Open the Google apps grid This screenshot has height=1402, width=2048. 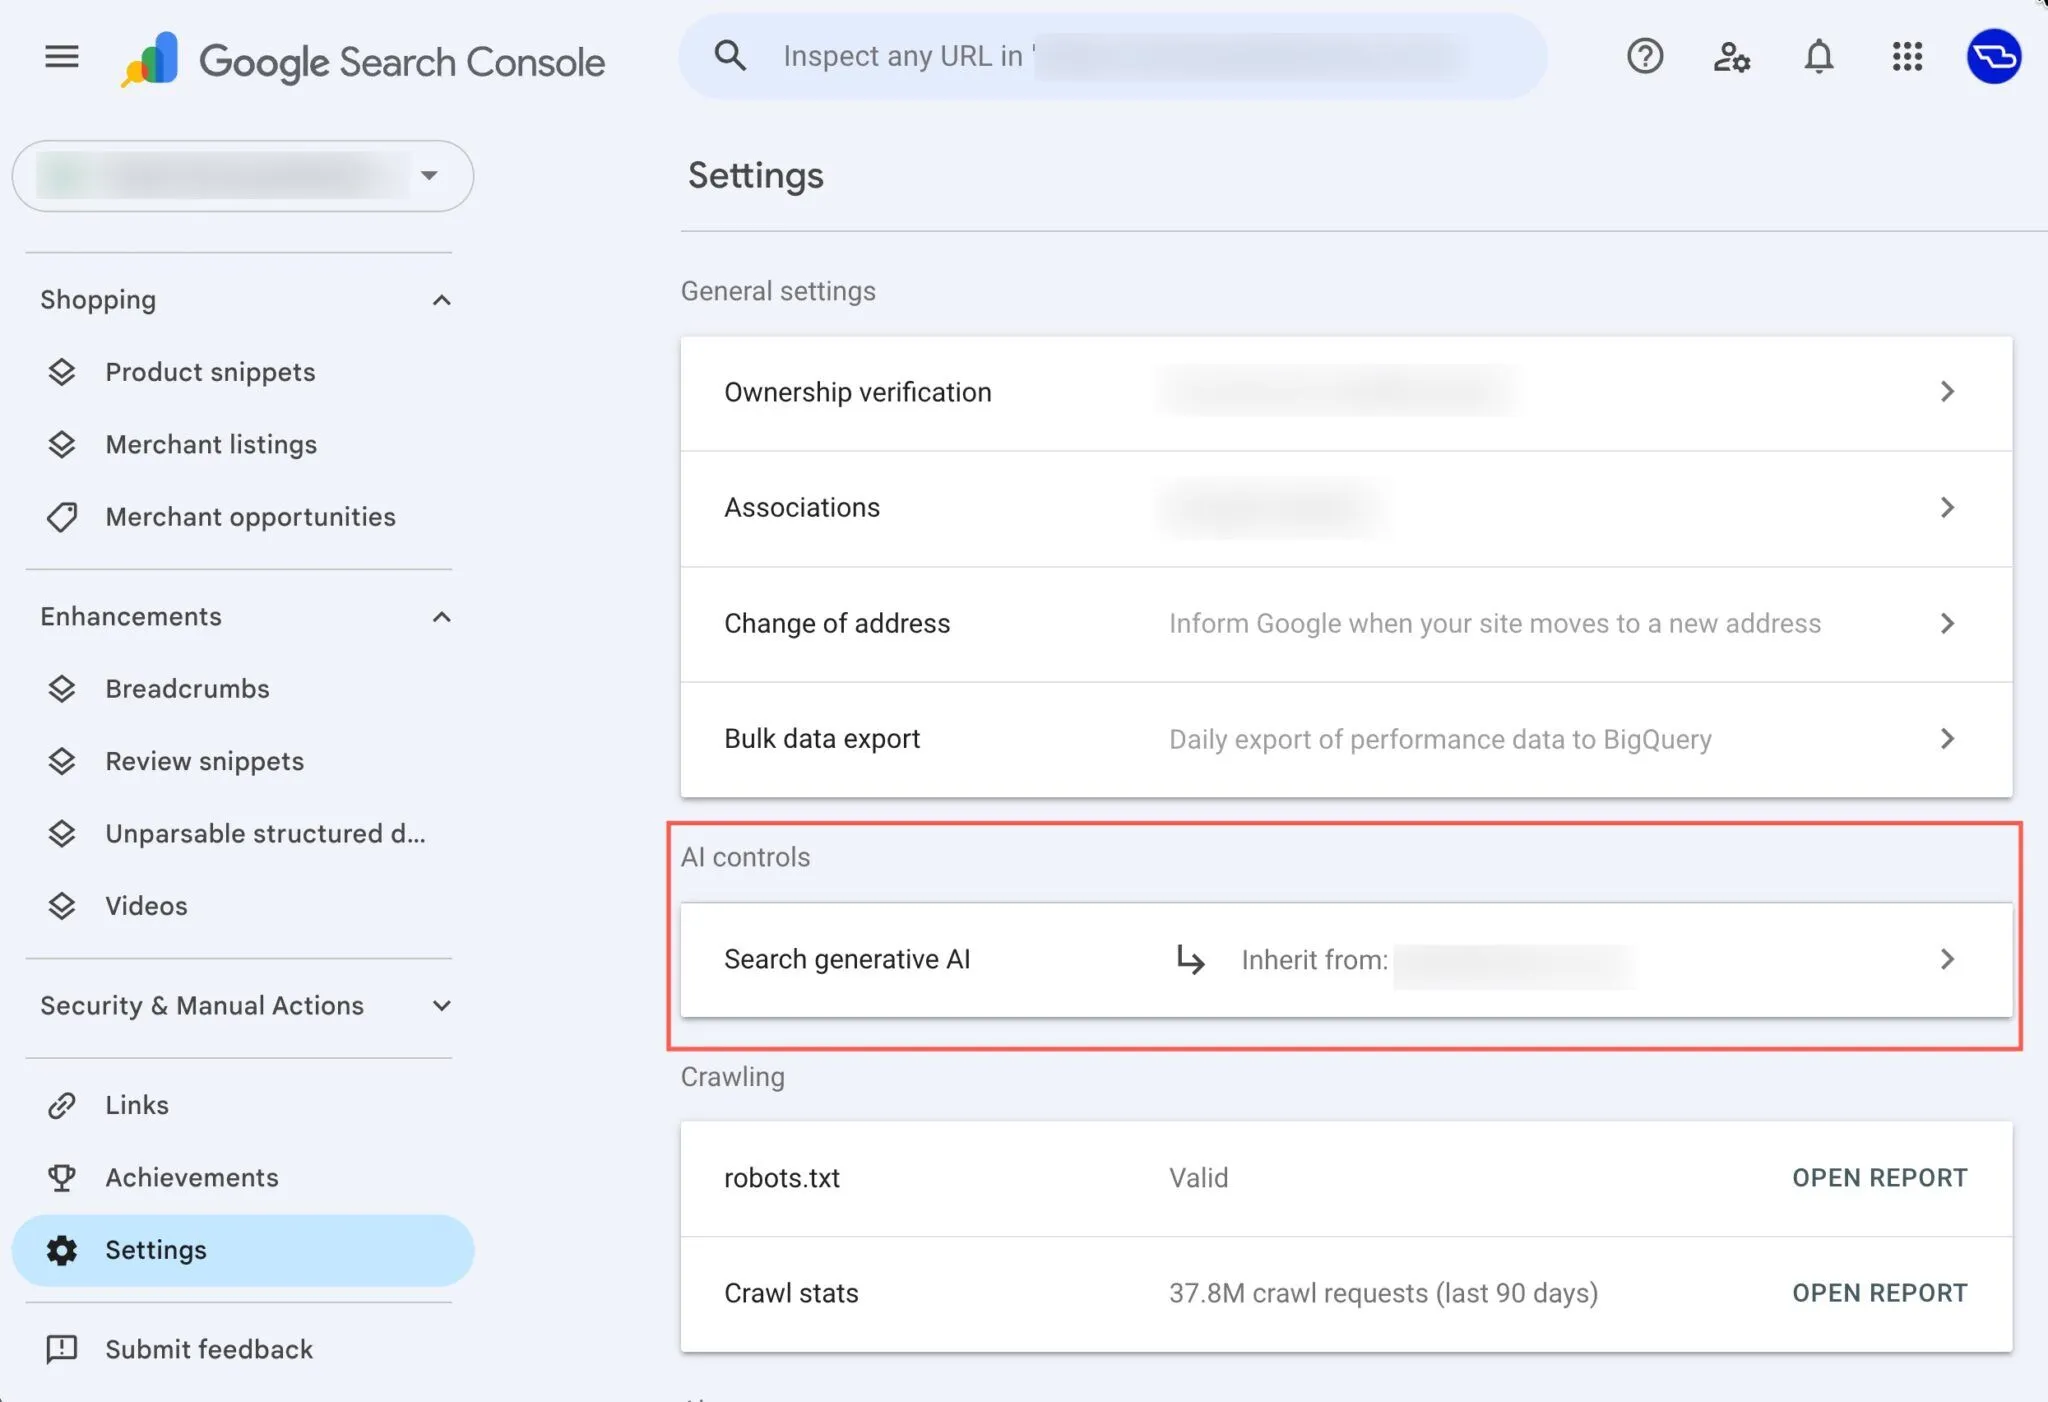1906,56
